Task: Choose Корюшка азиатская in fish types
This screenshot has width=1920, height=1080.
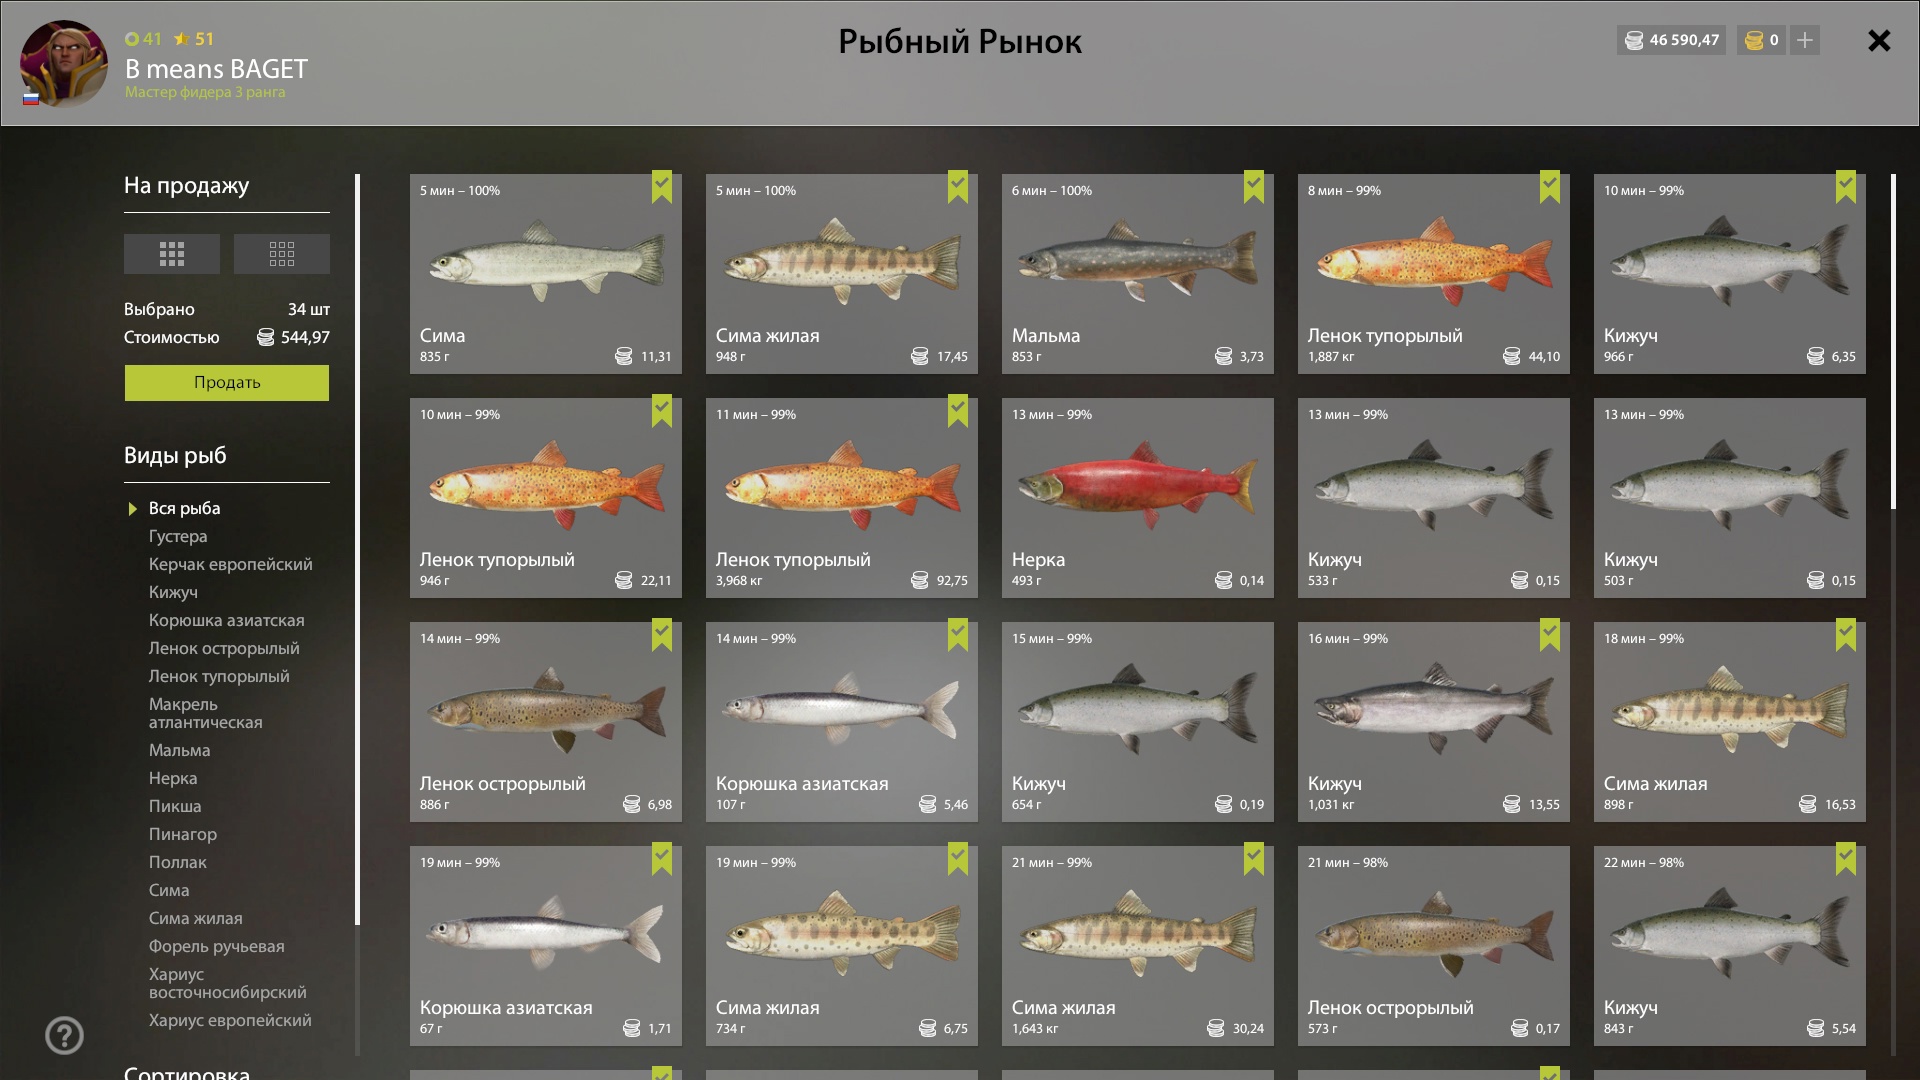Action: [x=227, y=621]
